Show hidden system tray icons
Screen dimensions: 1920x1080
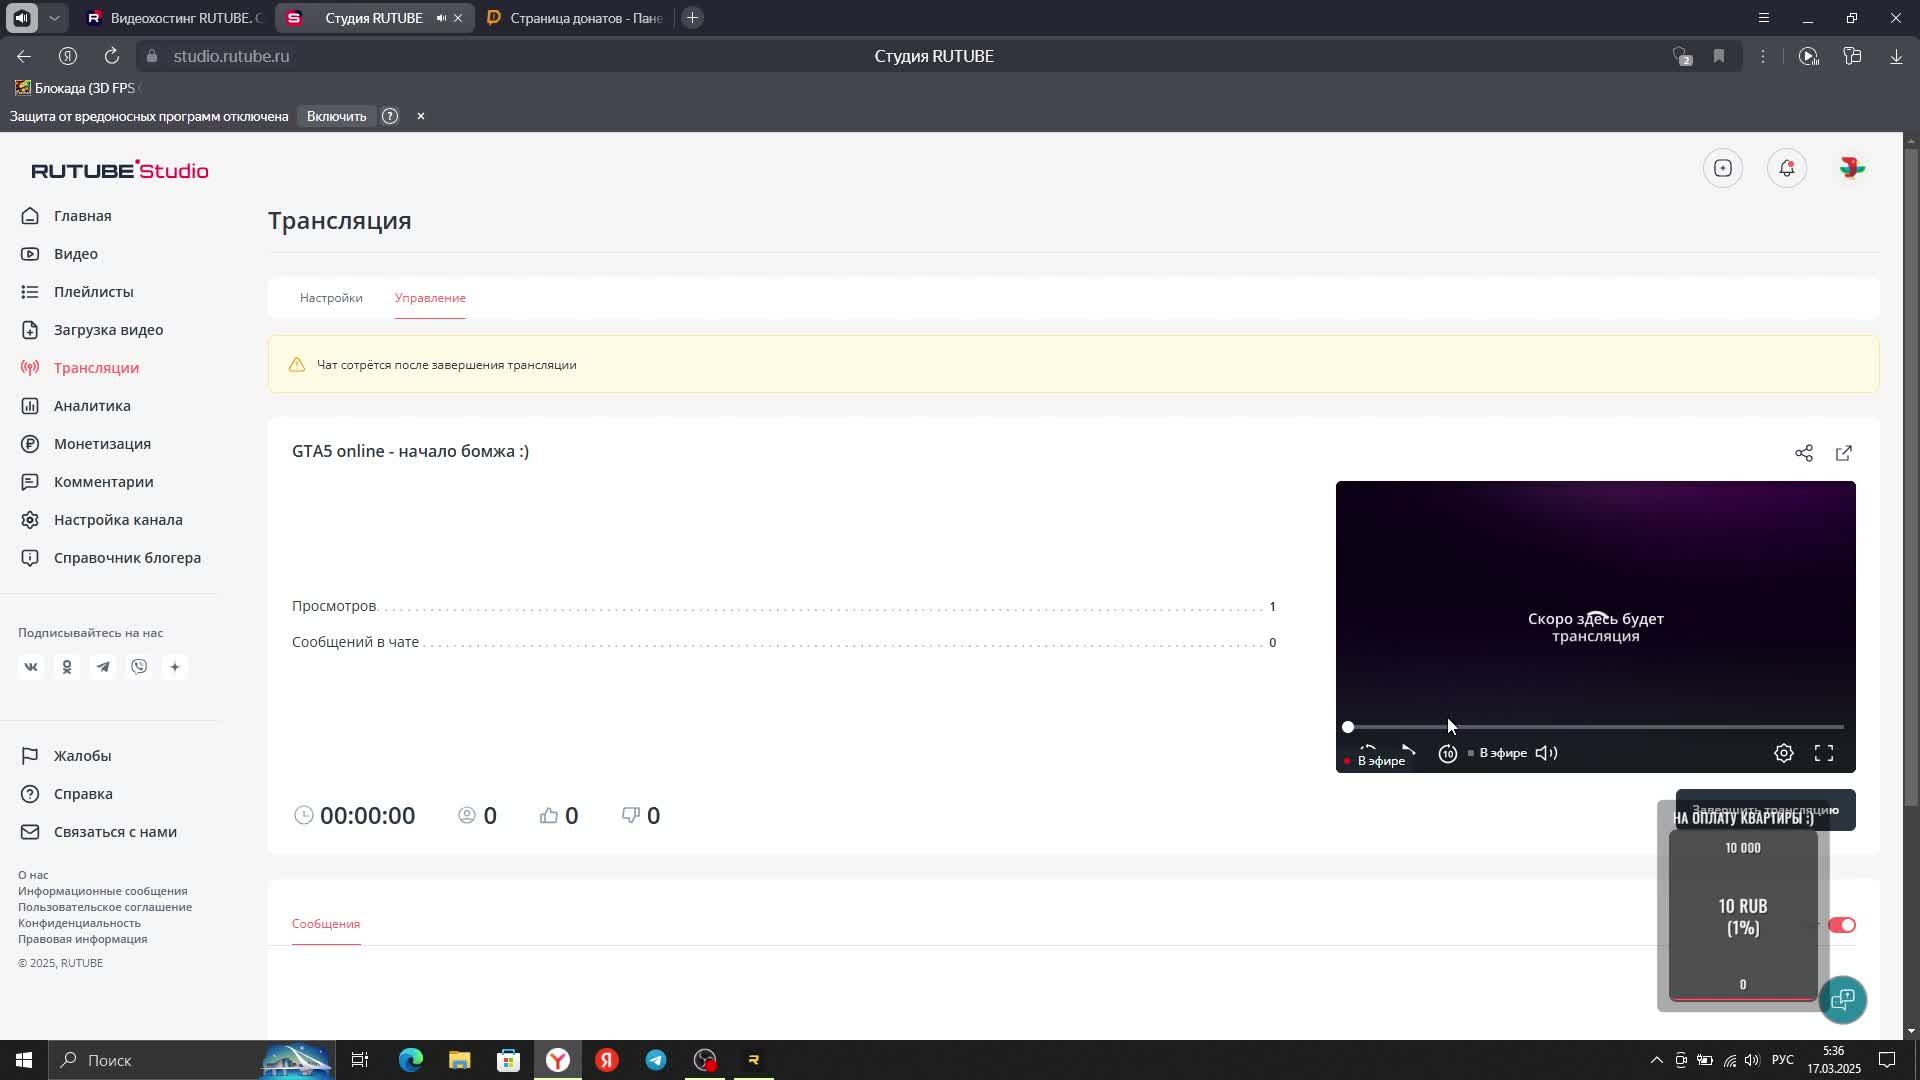tap(1656, 1060)
